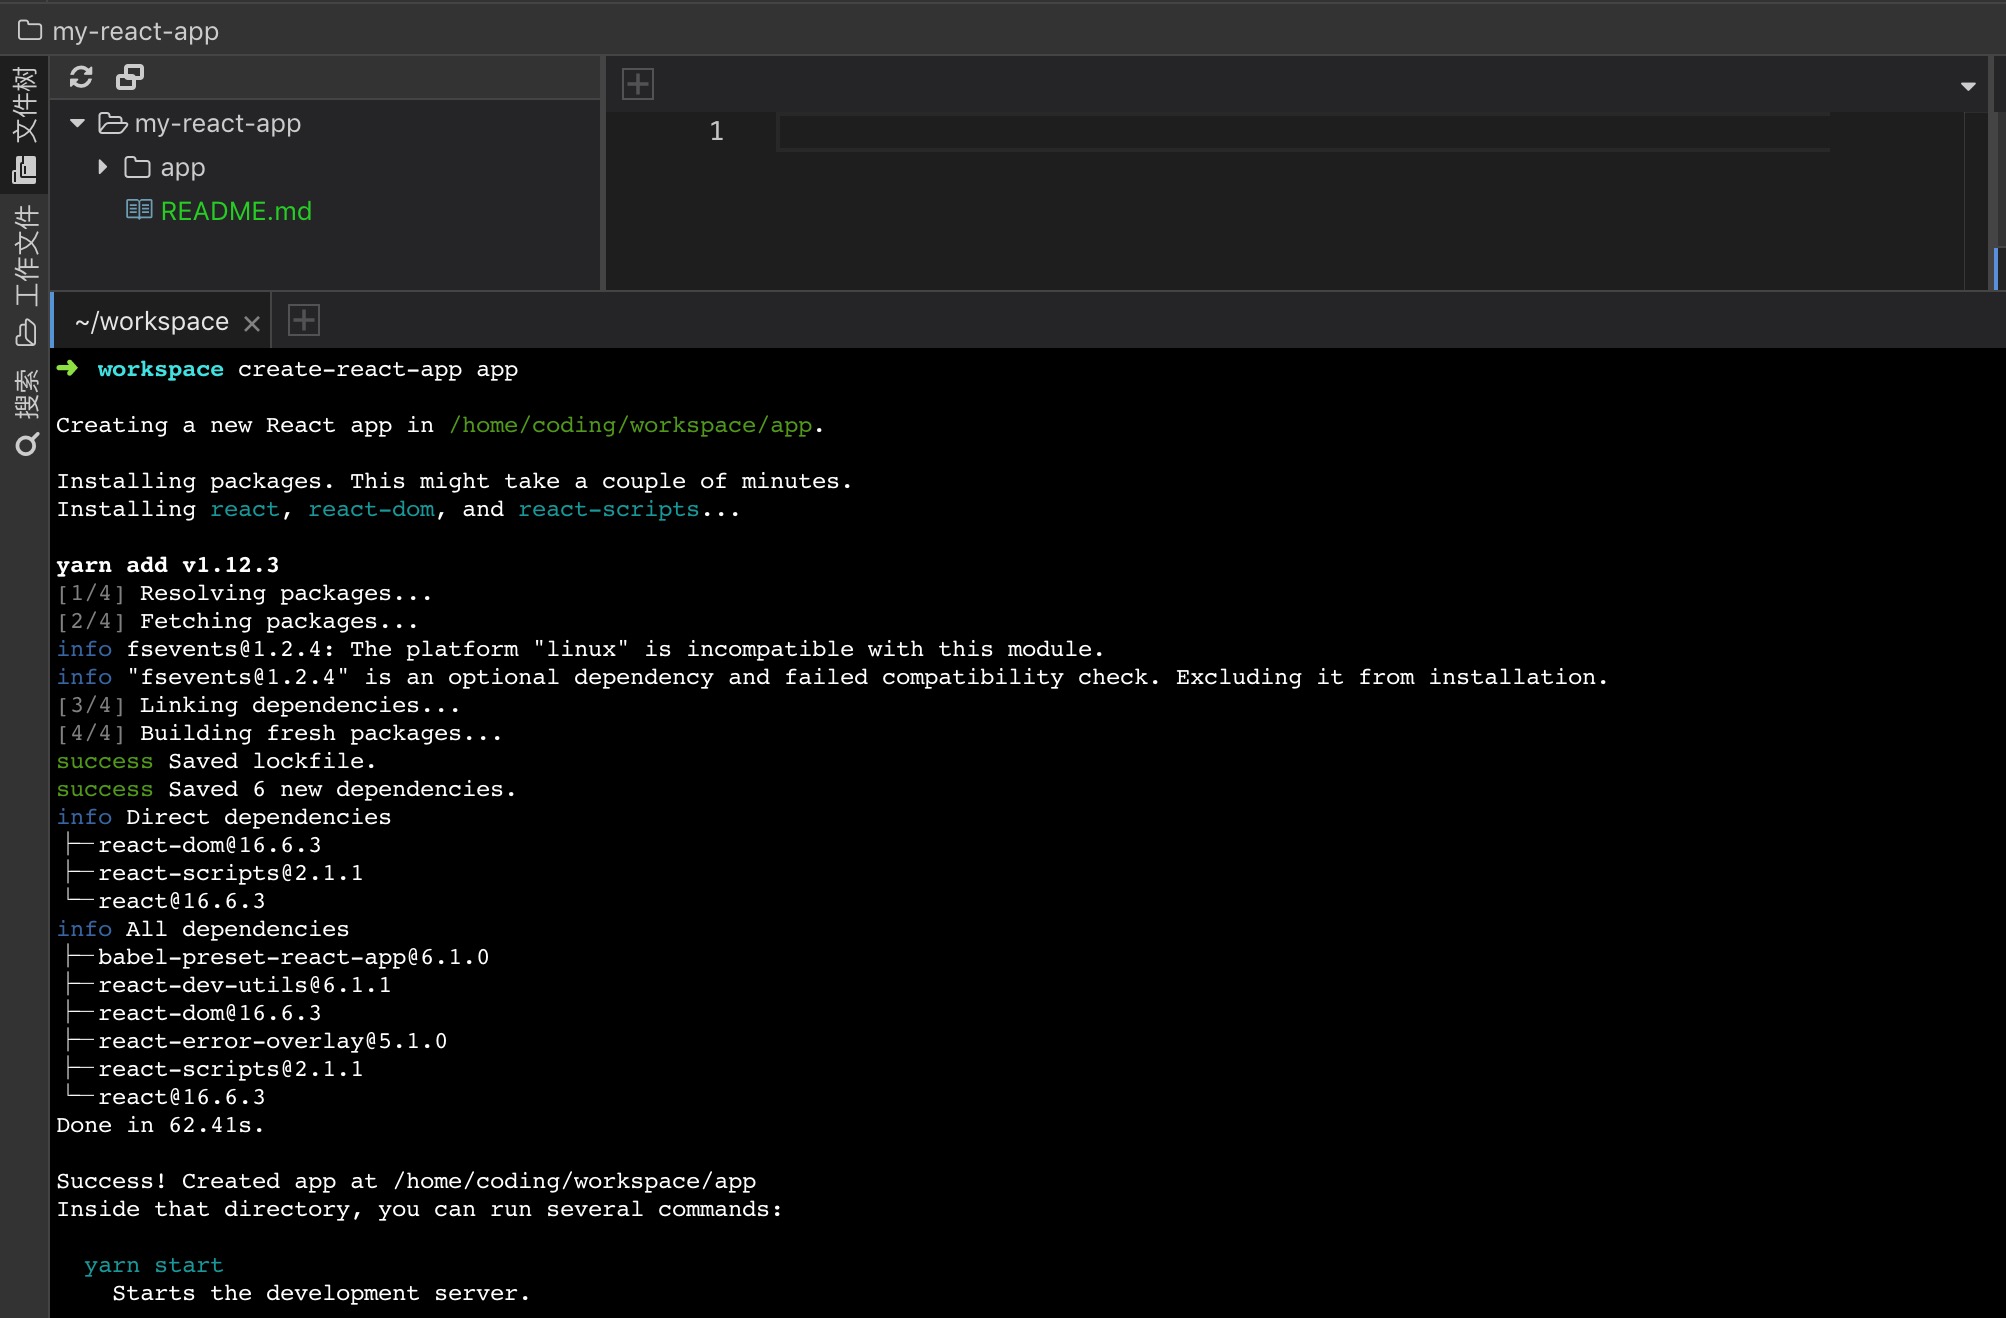Click 'react-dev-utils@6.1.1' dependency line
Viewport: 2006px width, 1318px height.
point(244,985)
